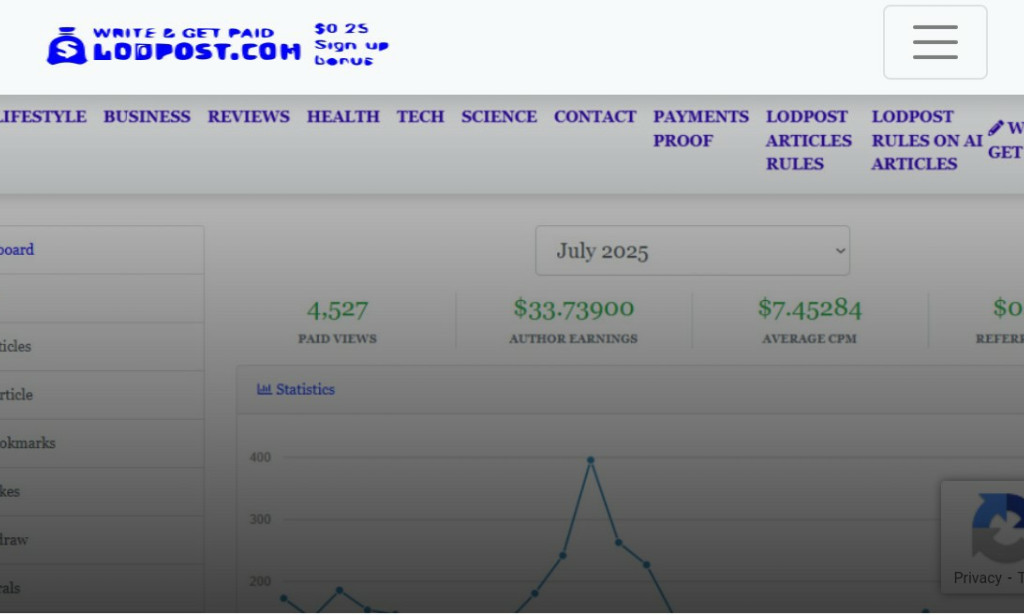The height and width of the screenshot is (615, 1024).
Task: Select the TECH category tab
Action: point(420,117)
